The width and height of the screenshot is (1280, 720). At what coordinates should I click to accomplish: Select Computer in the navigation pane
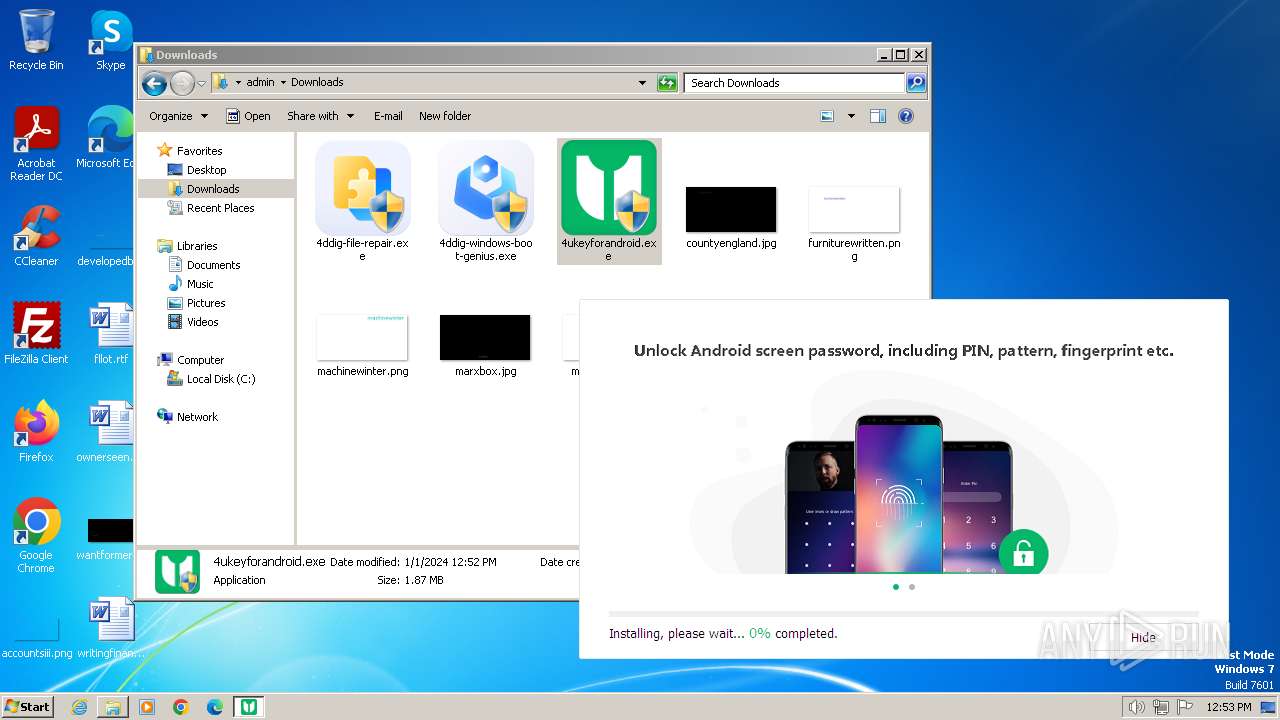click(x=200, y=360)
